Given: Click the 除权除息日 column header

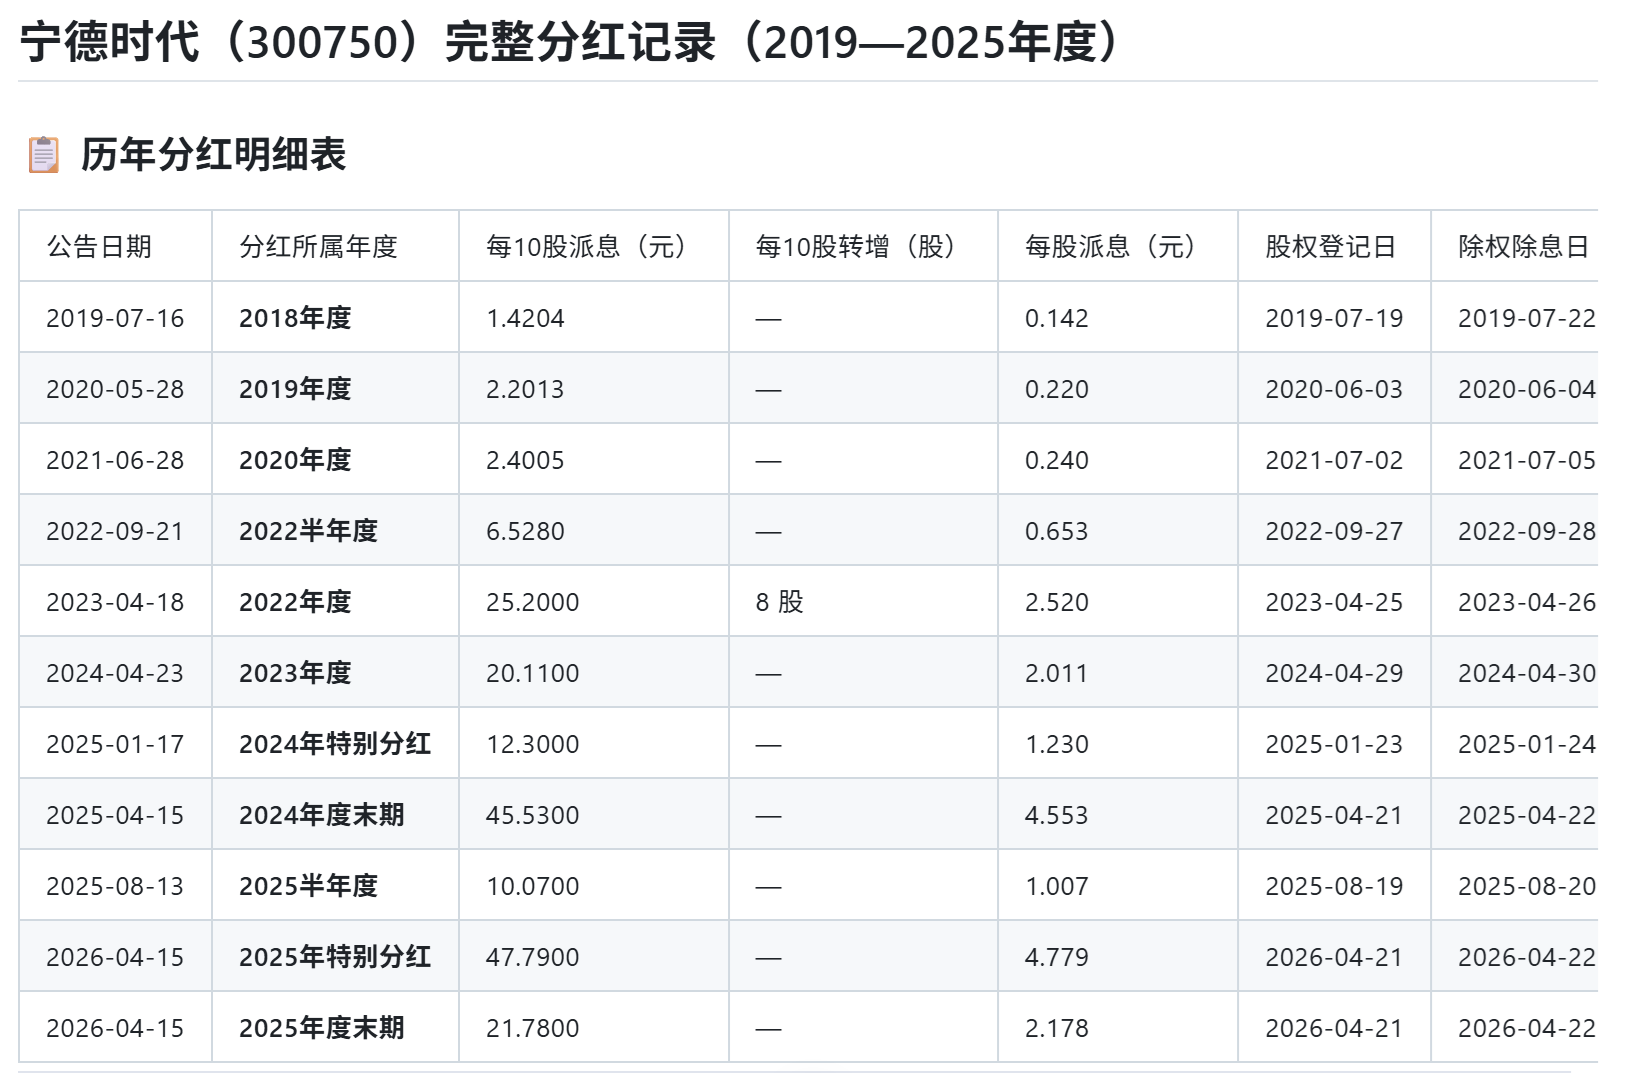Looking at the screenshot, I should (x=1523, y=247).
